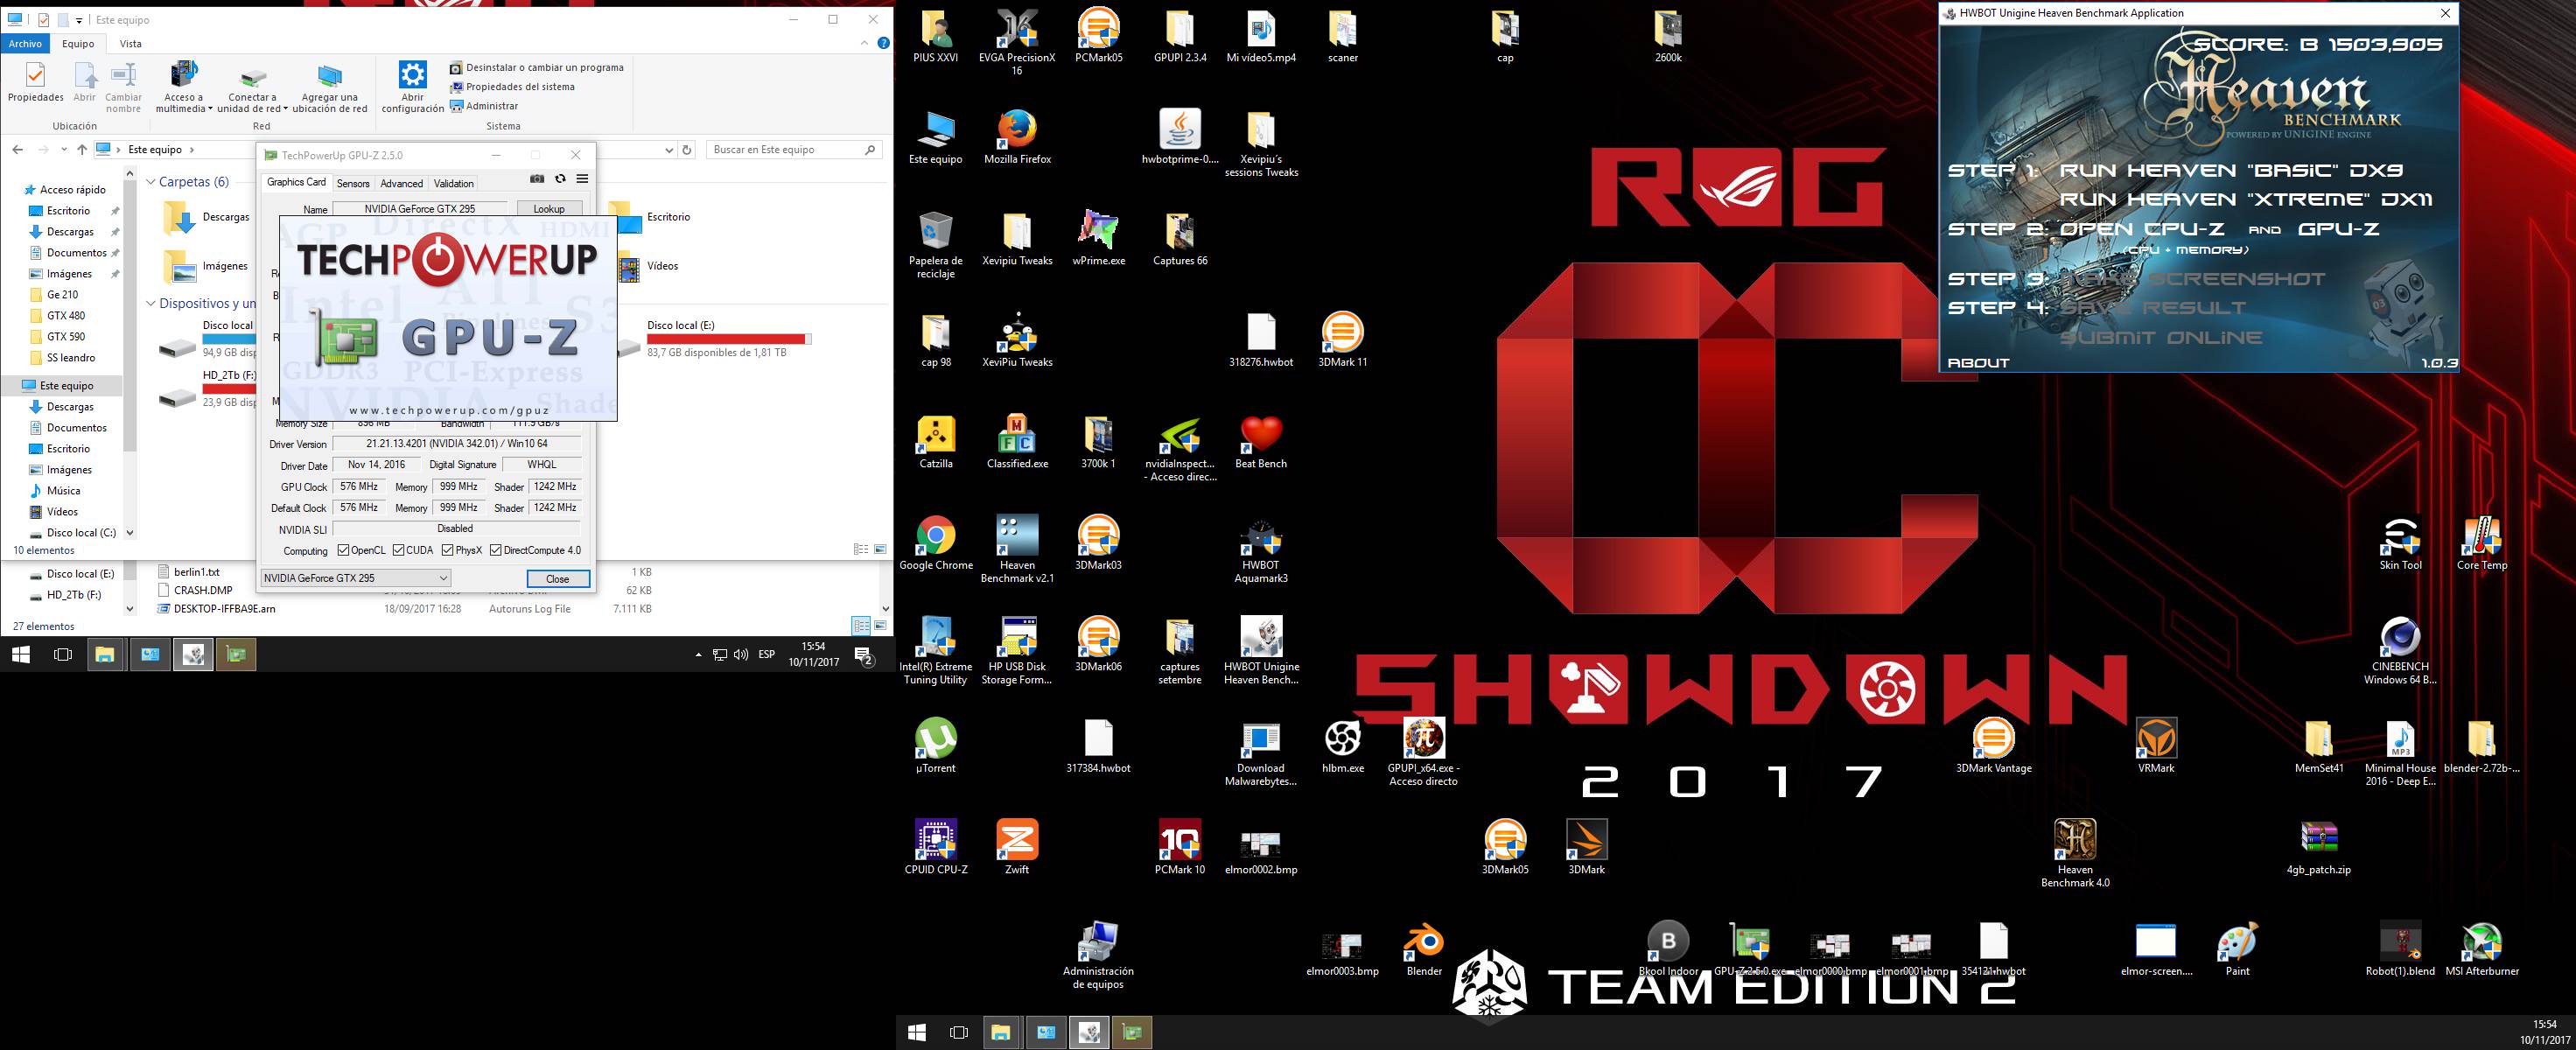Viewport: 2576px width, 1050px height.
Task: Select the wPrime.exe desktop icon
Action: pyautogui.click(x=1098, y=239)
